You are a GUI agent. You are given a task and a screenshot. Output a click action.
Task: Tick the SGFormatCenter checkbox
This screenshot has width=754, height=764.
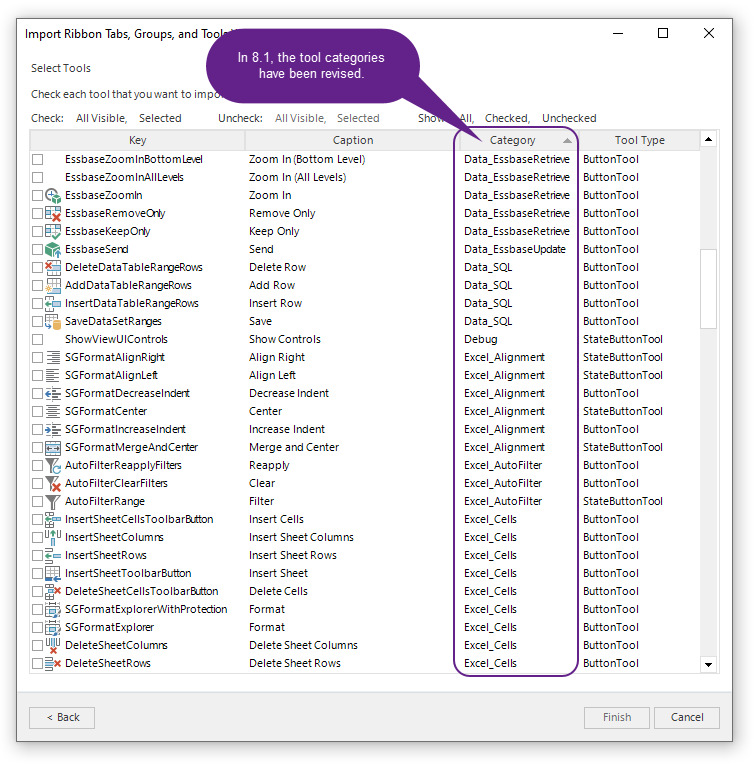(38, 412)
